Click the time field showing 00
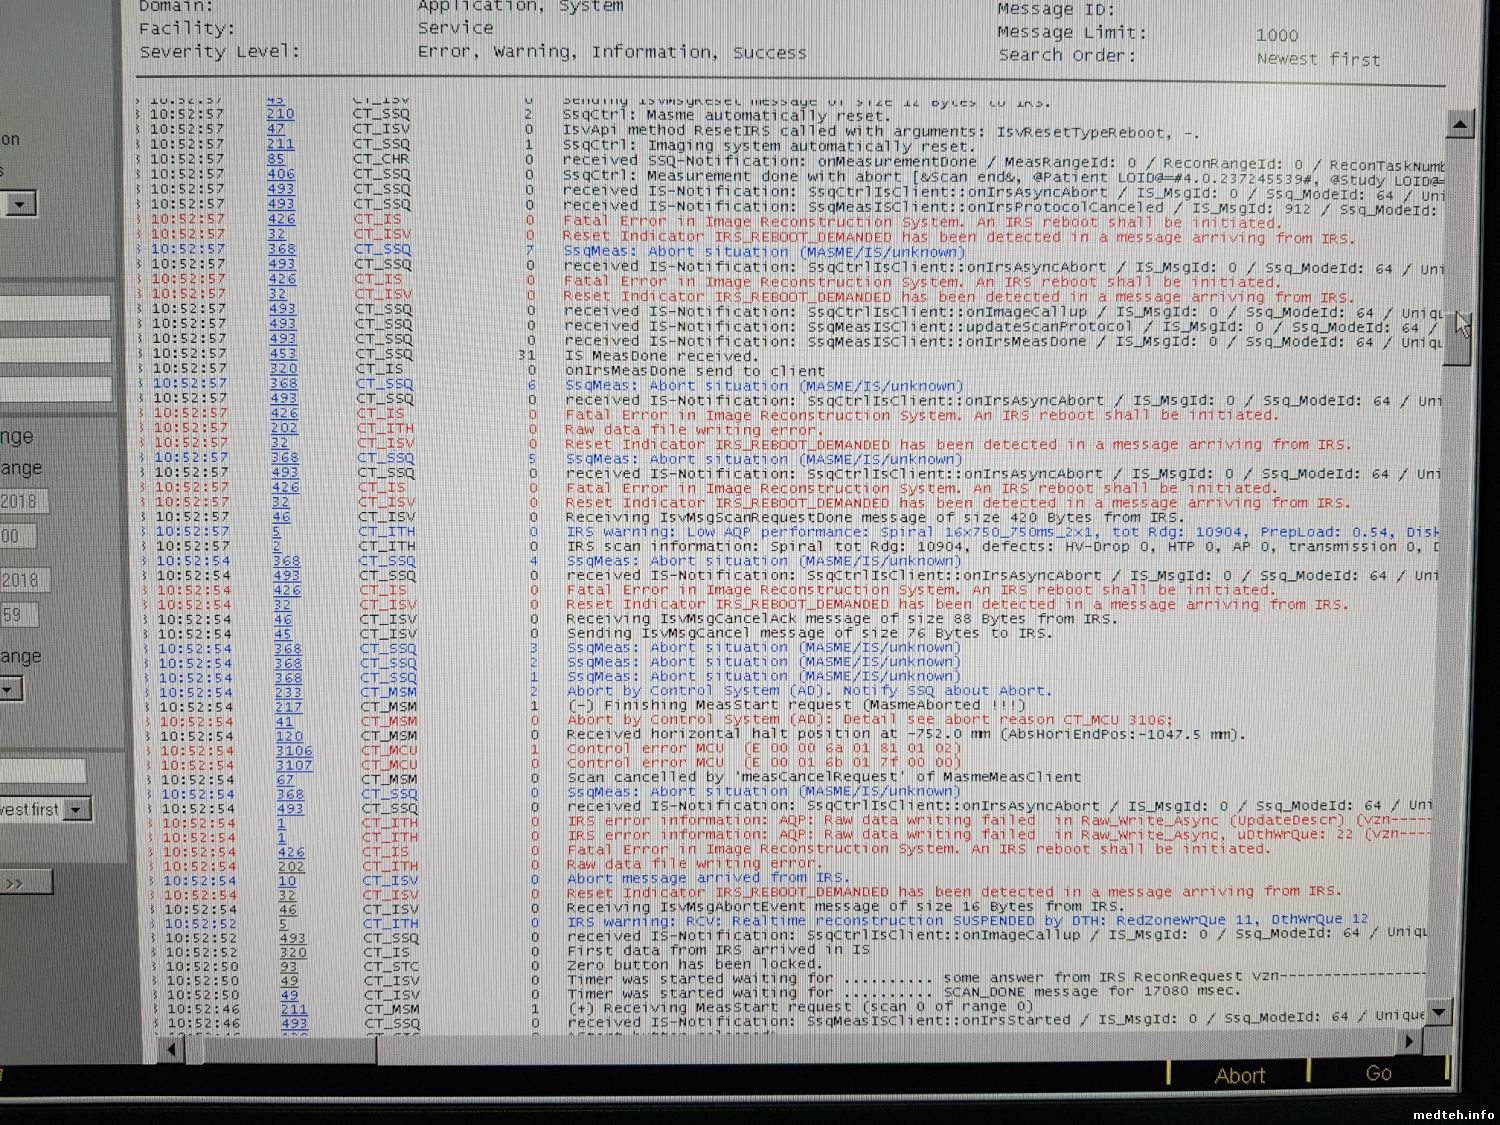The height and width of the screenshot is (1125, 1500). [x=17, y=536]
